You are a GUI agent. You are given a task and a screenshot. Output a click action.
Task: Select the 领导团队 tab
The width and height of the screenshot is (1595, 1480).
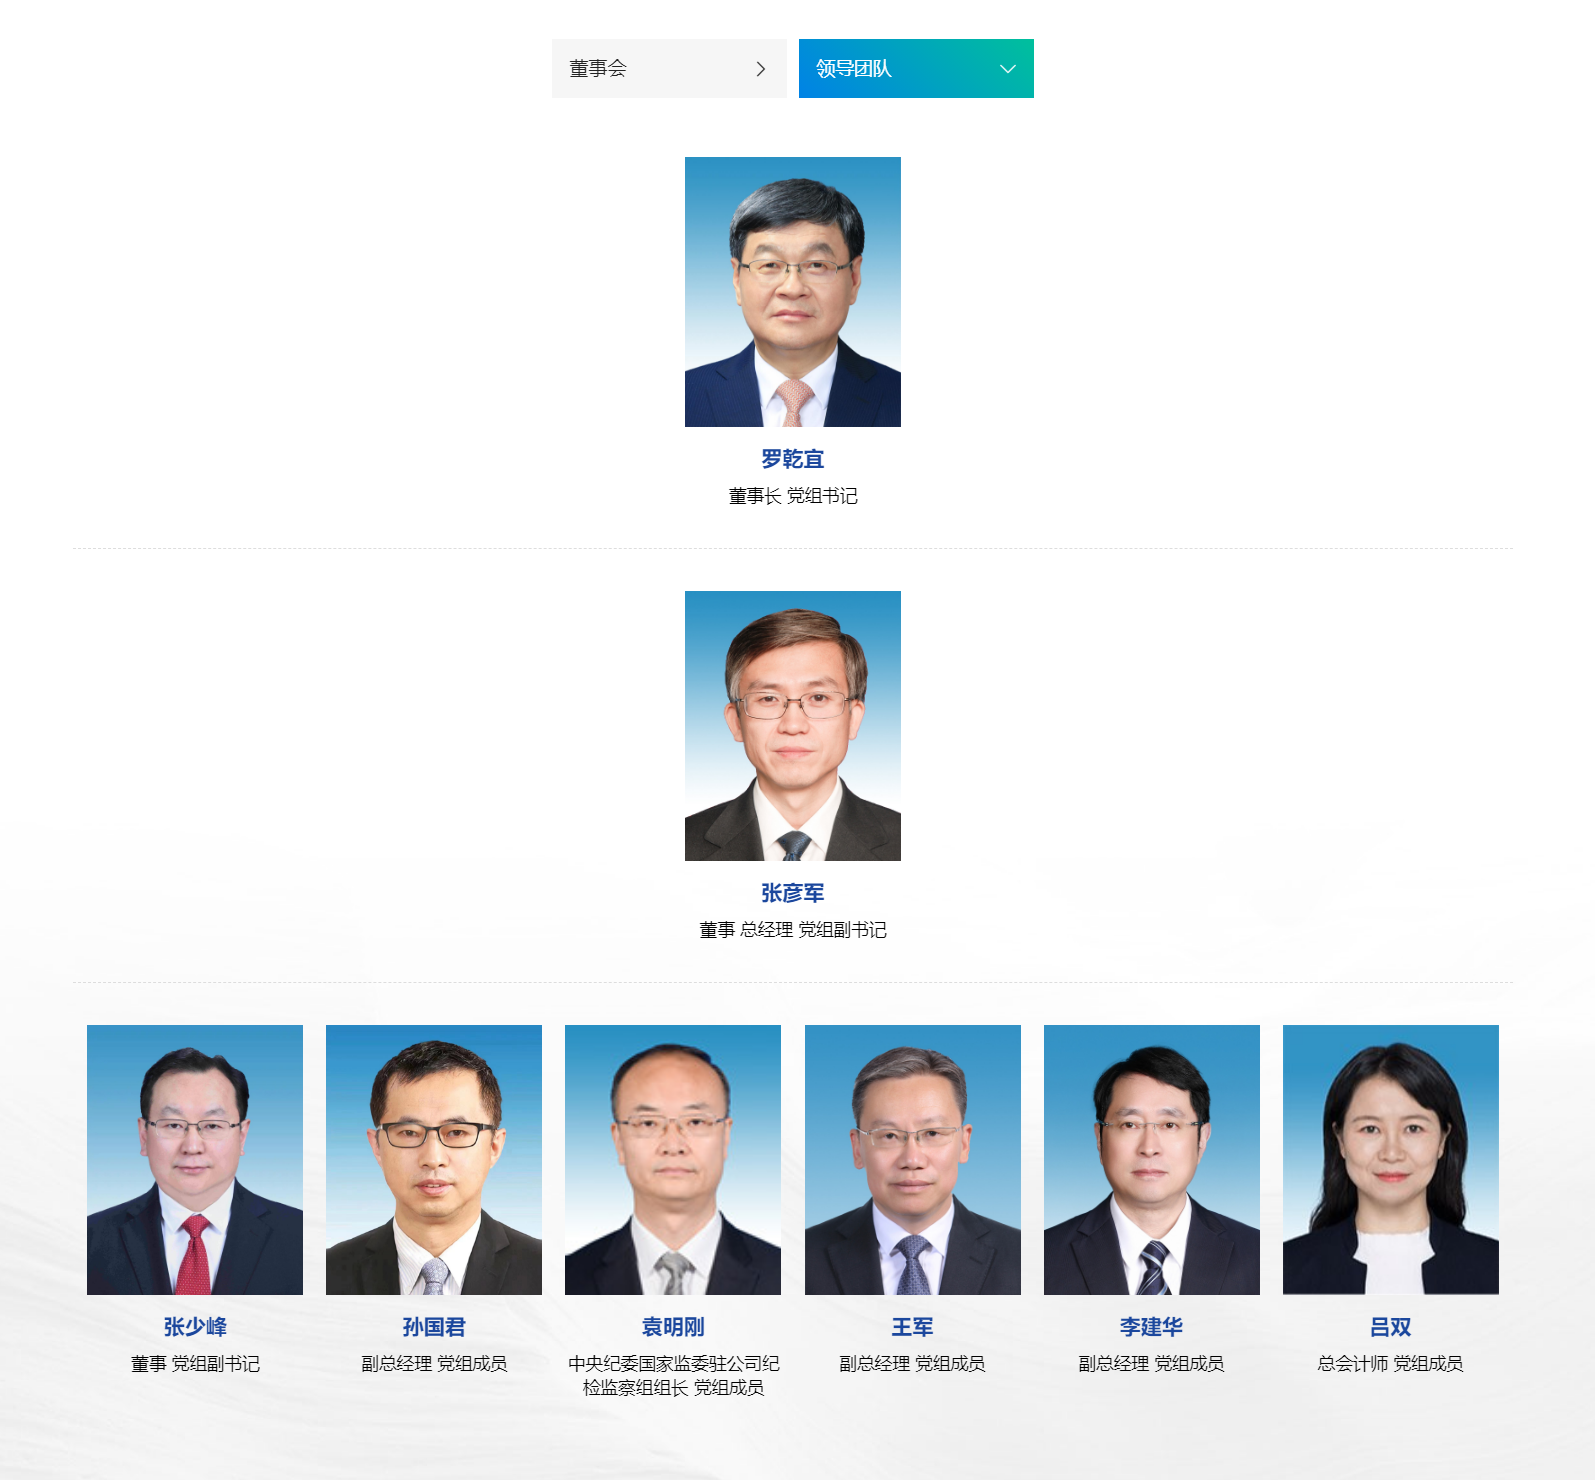[916, 68]
